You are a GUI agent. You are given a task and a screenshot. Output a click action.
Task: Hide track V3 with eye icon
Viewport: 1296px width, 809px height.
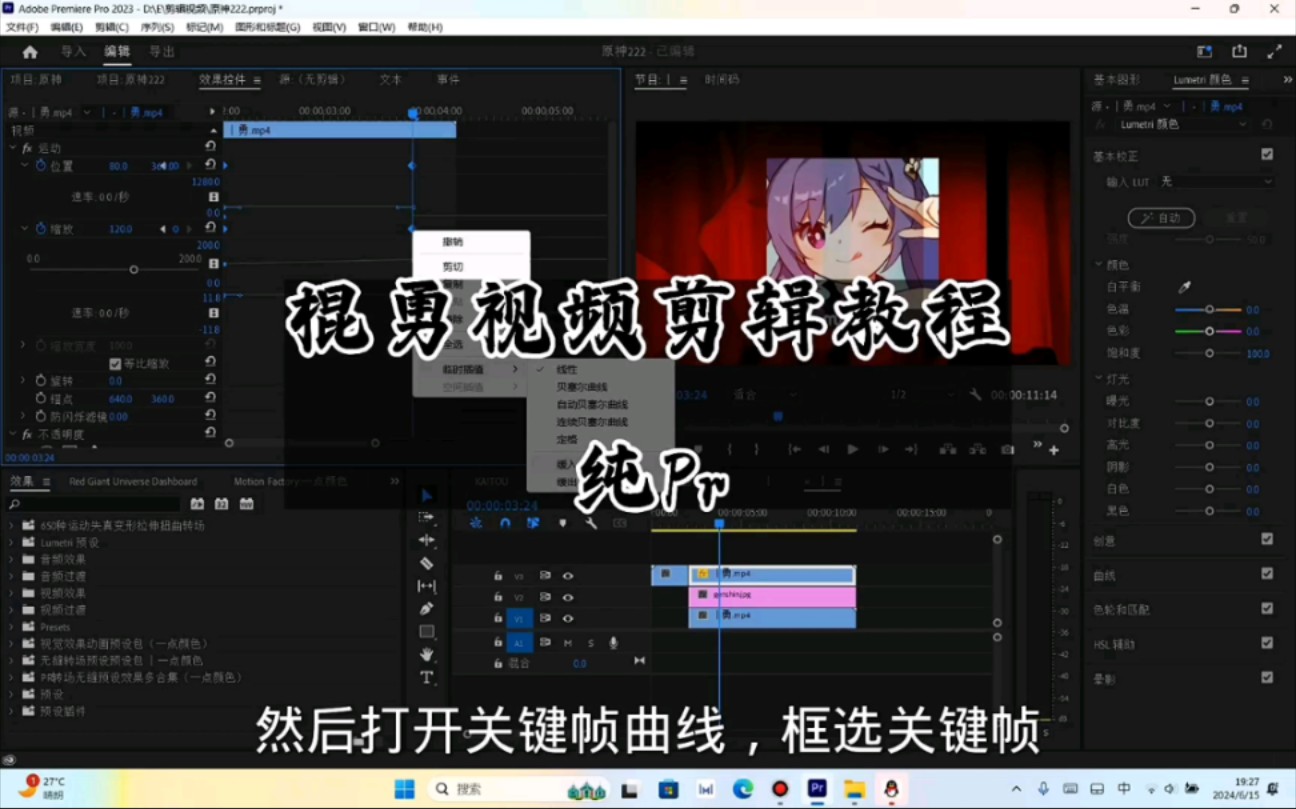[x=568, y=575]
